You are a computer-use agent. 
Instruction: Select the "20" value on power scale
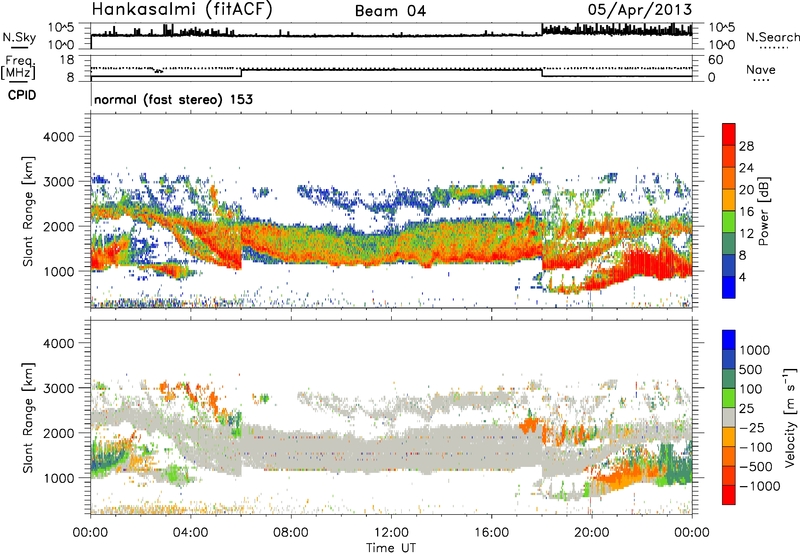coord(746,190)
